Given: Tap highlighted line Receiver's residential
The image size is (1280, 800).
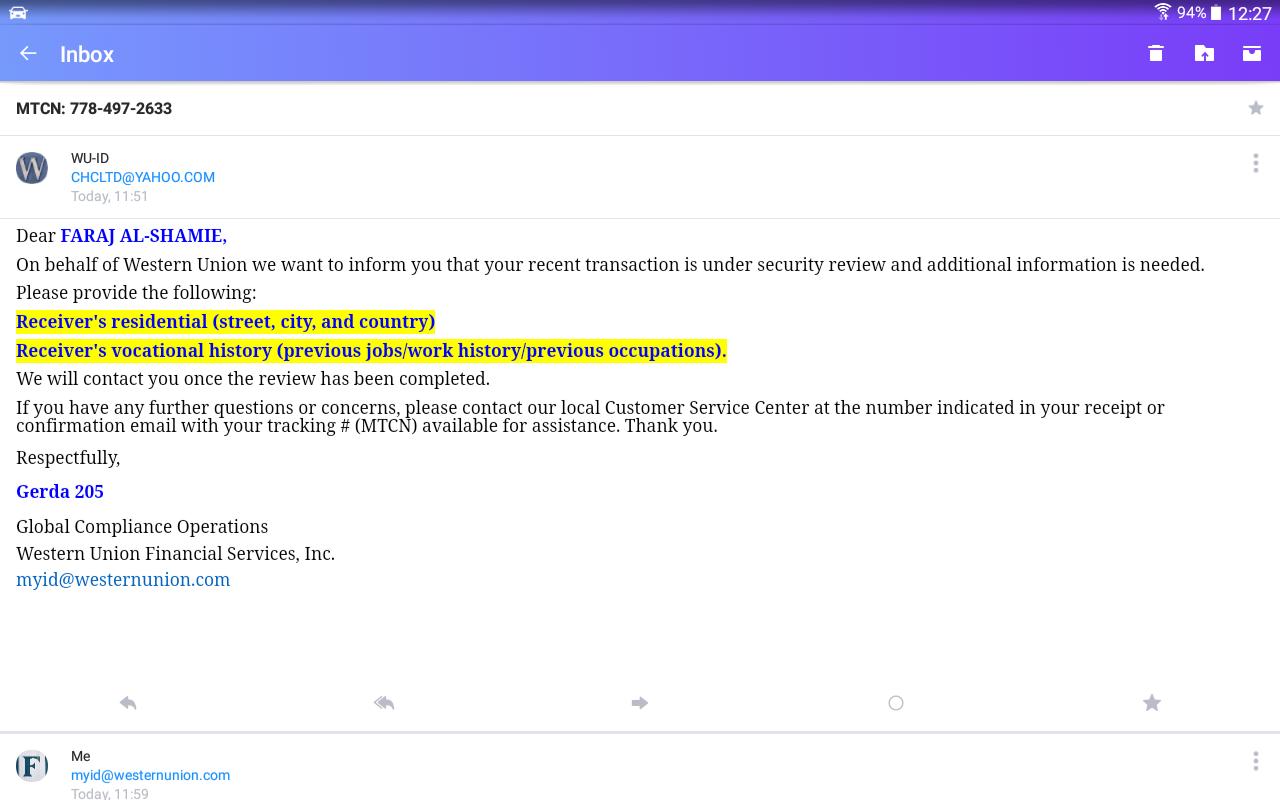Looking at the screenshot, I should [225, 321].
